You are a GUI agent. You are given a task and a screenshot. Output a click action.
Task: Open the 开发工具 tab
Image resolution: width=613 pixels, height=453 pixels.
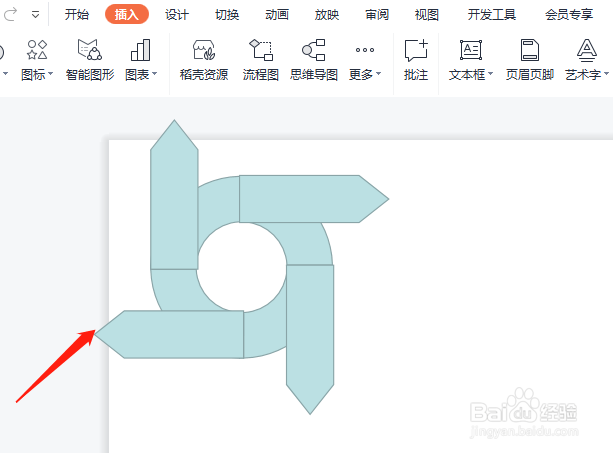click(492, 15)
